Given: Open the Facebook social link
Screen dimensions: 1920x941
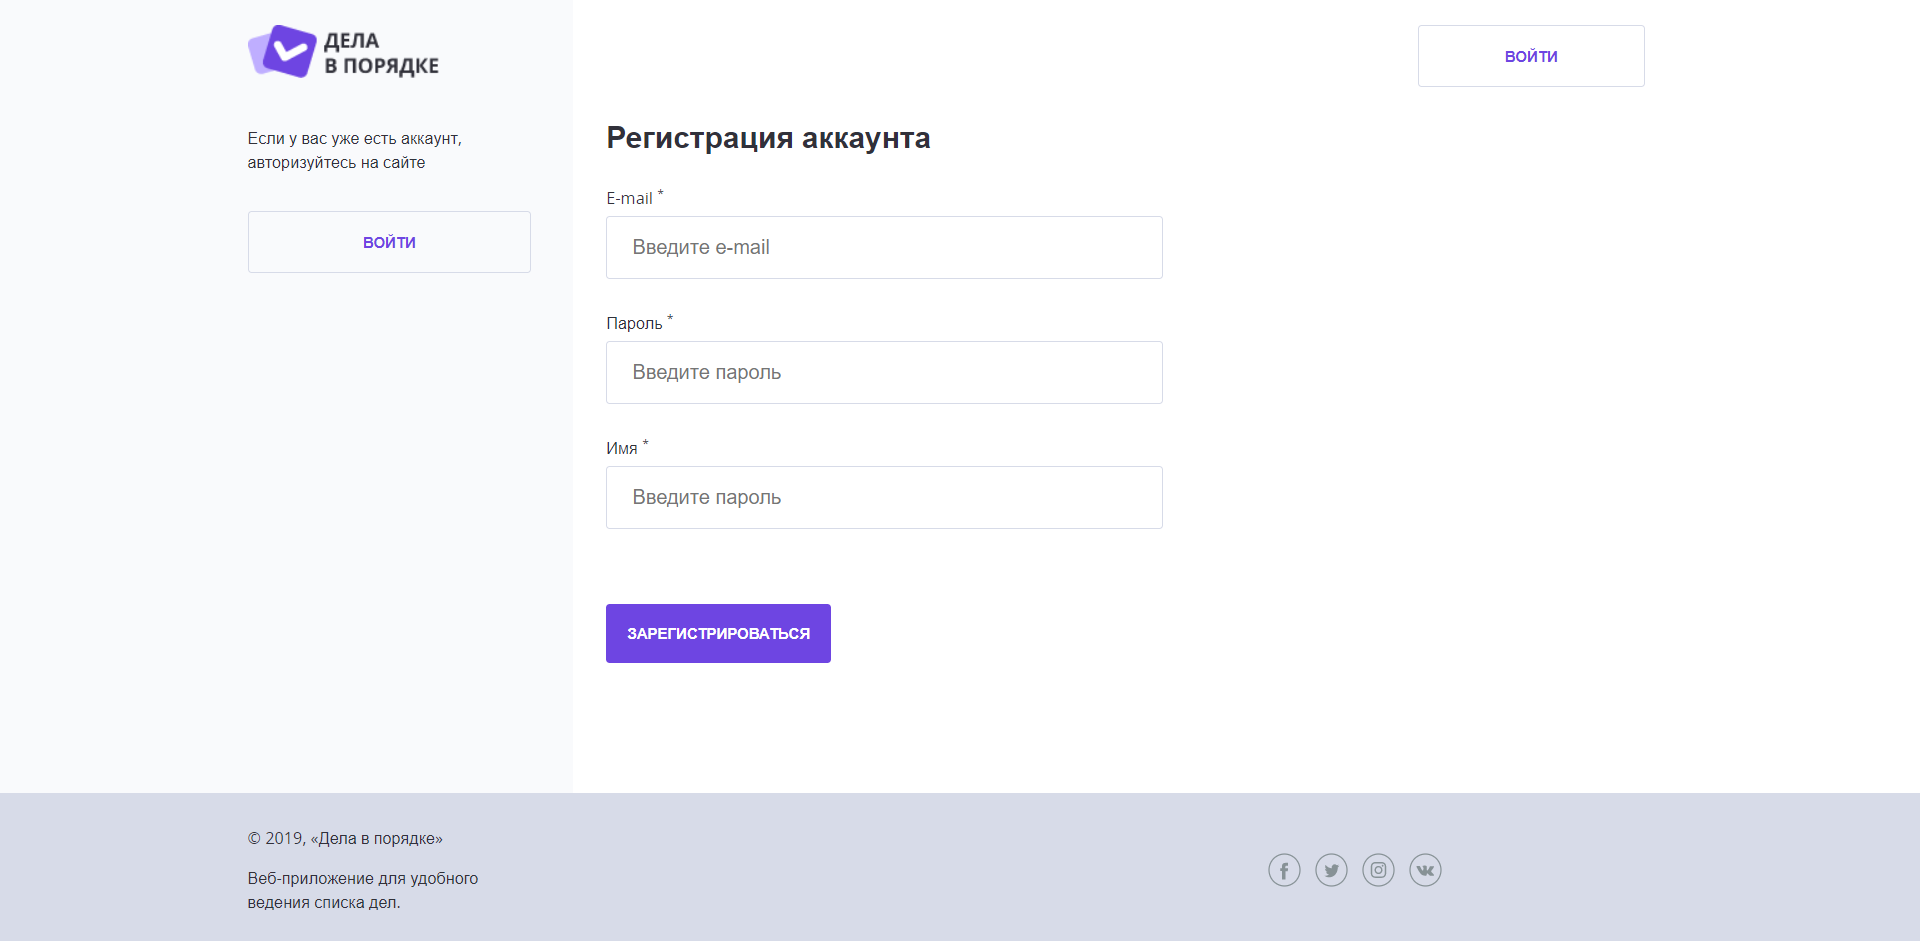Looking at the screenshot, I should pos(1284,870).
